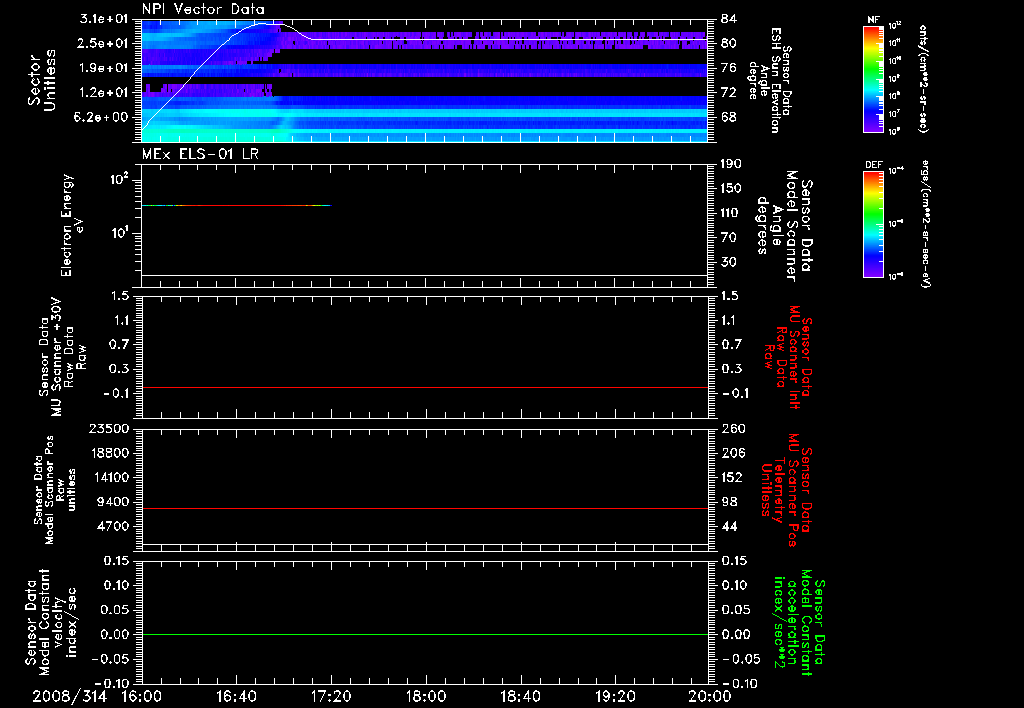The height and width of the screenshot is (708, 1024).
Task: Click the 16:00 time axis label
Action: (x=142, y=696)
